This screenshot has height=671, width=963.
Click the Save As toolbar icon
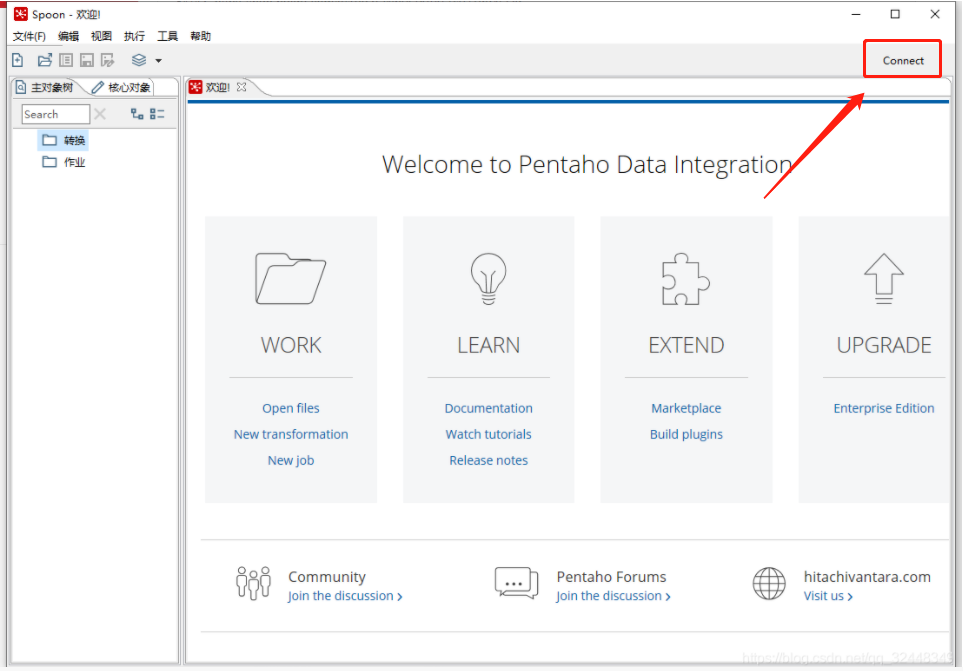107,60
